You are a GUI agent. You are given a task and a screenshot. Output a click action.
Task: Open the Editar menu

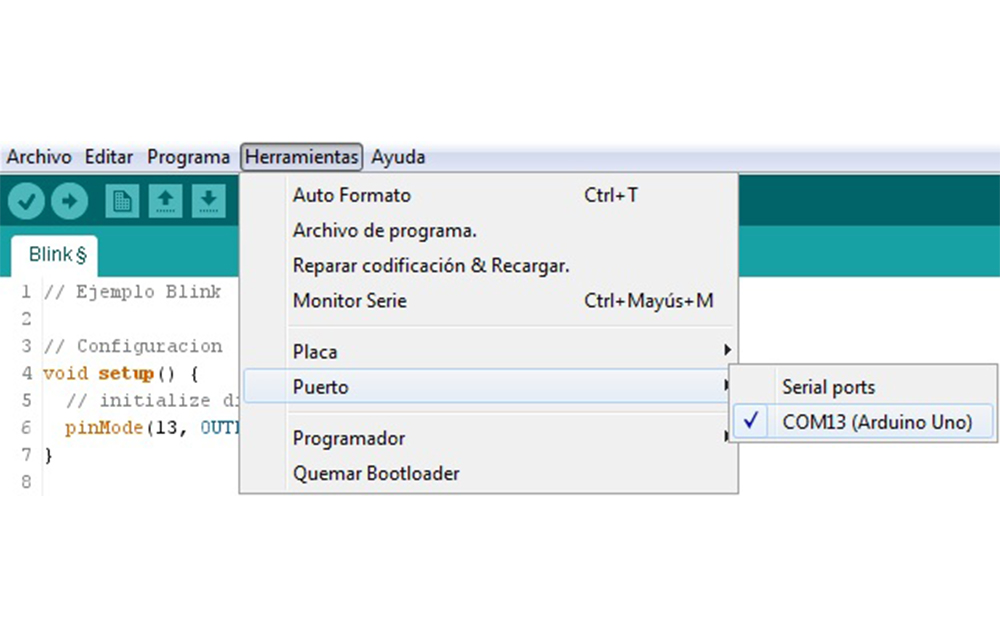[x=109, y=157]
